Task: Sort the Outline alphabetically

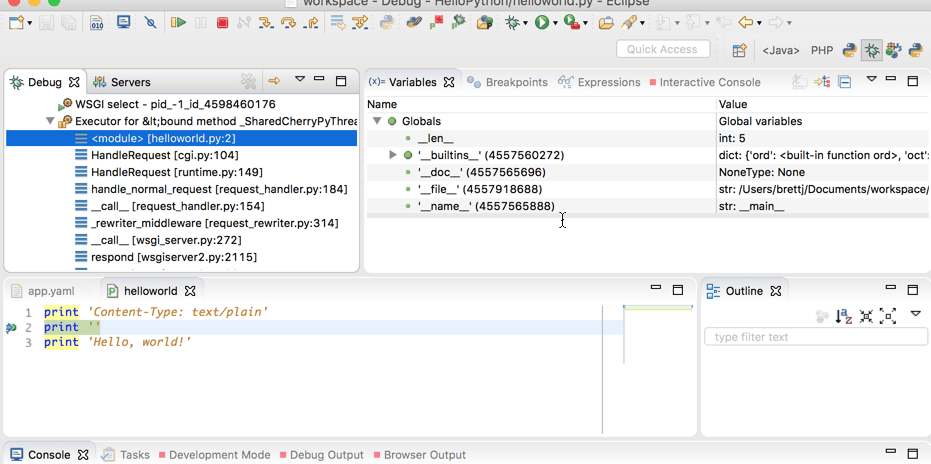Action: (x=844, y=316)
